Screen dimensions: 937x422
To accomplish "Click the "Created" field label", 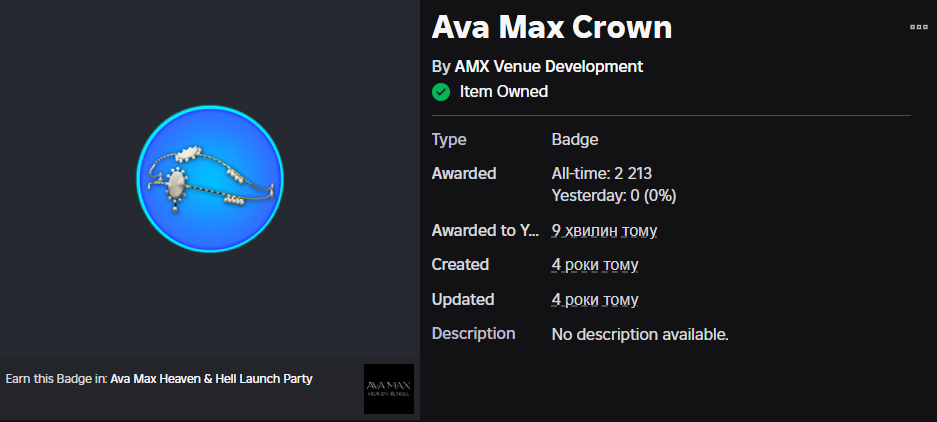I will pyautogui.click(x=460, y=265).
